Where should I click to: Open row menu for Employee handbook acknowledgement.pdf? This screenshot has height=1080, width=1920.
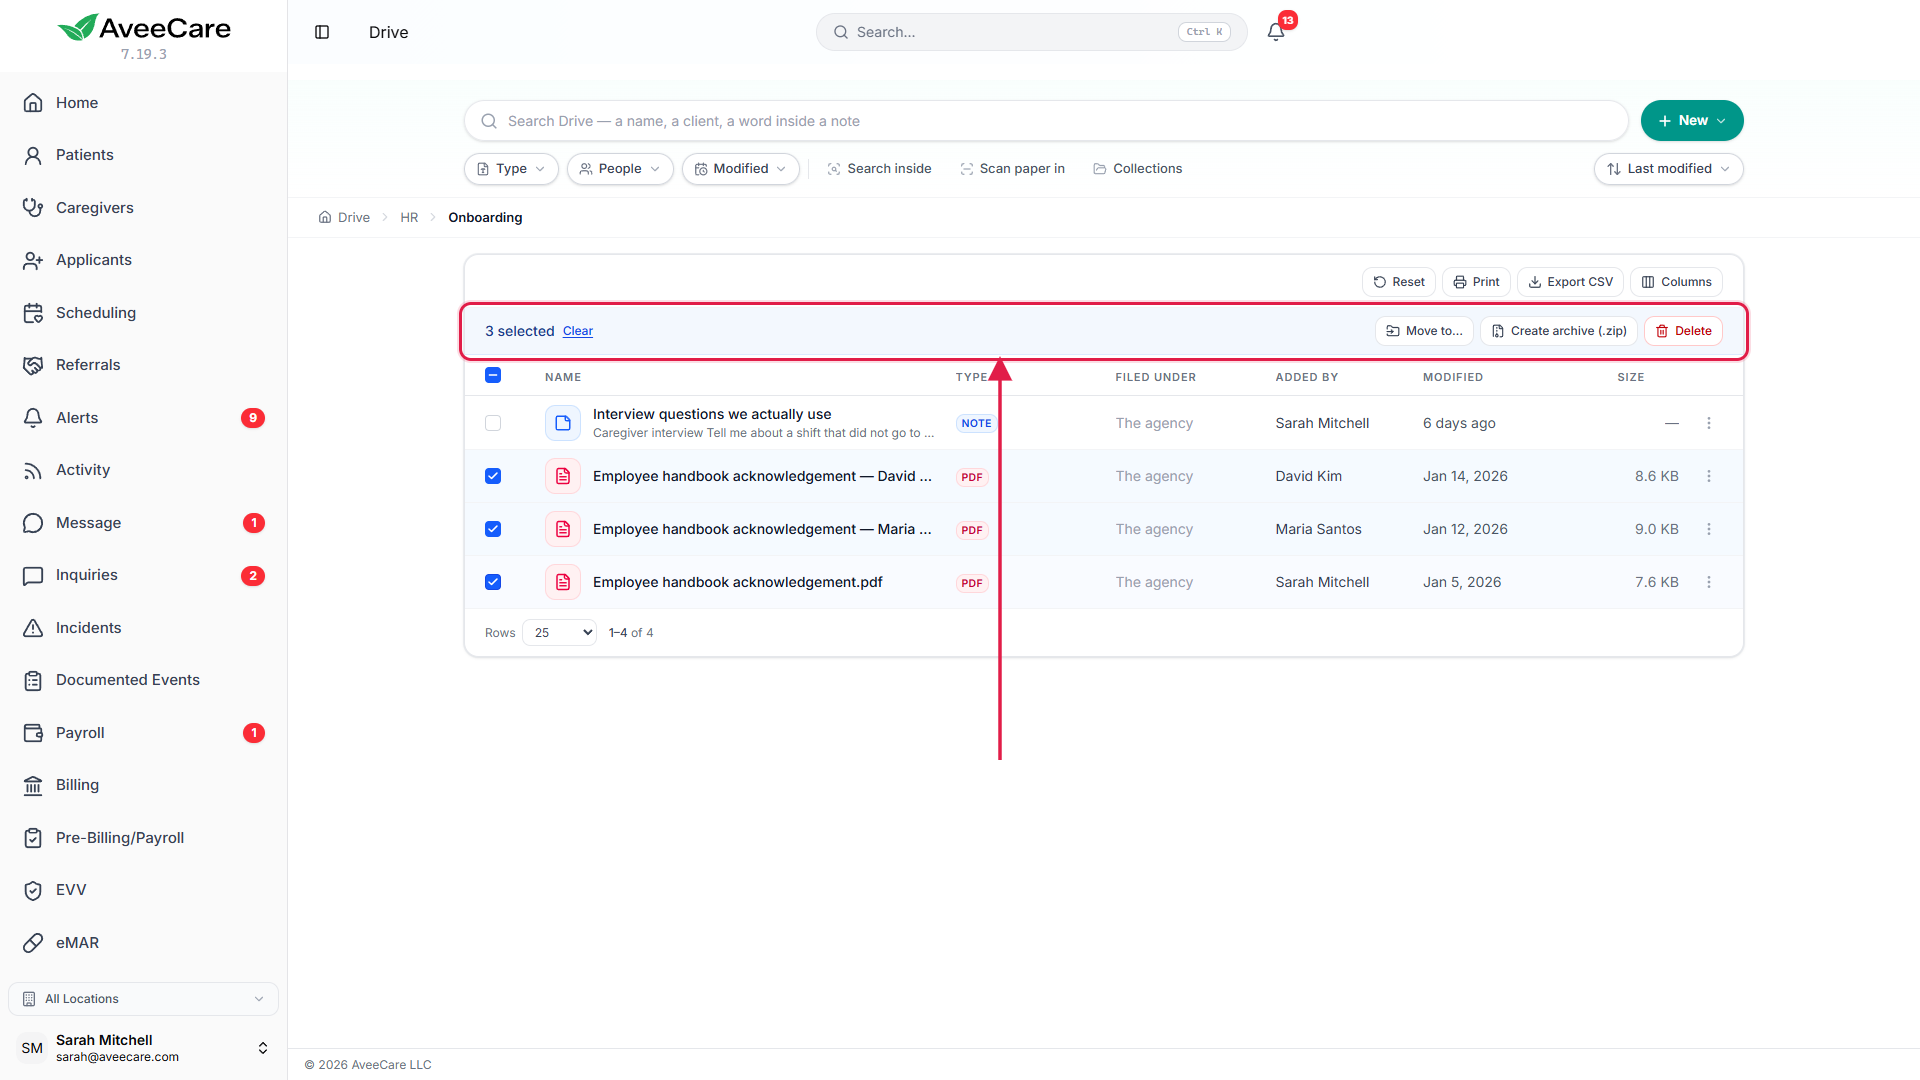pos(1709,582)
